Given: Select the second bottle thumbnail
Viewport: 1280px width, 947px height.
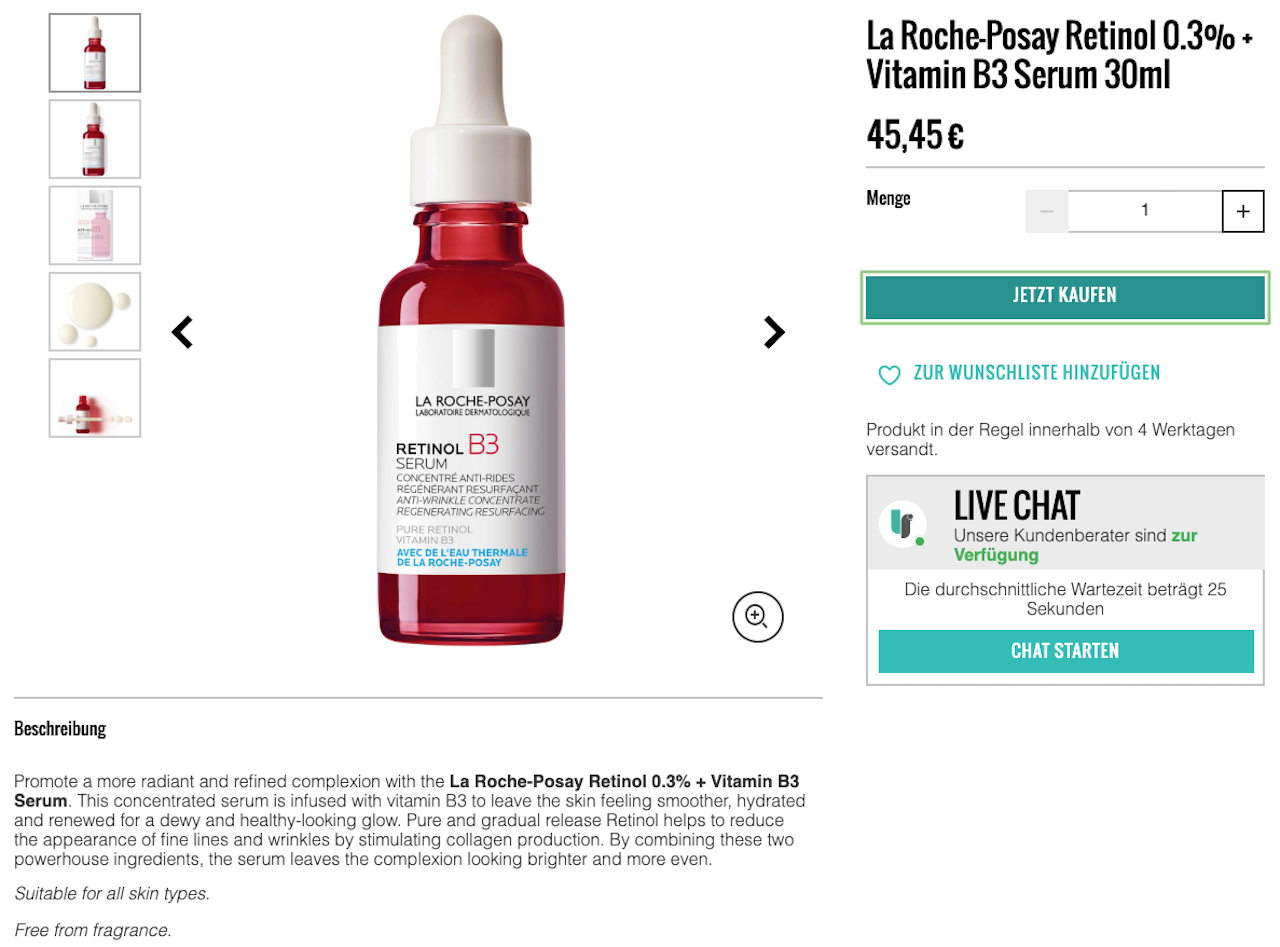Looking at the screenshot, I should pyautogui.click(x=95, y=139).
